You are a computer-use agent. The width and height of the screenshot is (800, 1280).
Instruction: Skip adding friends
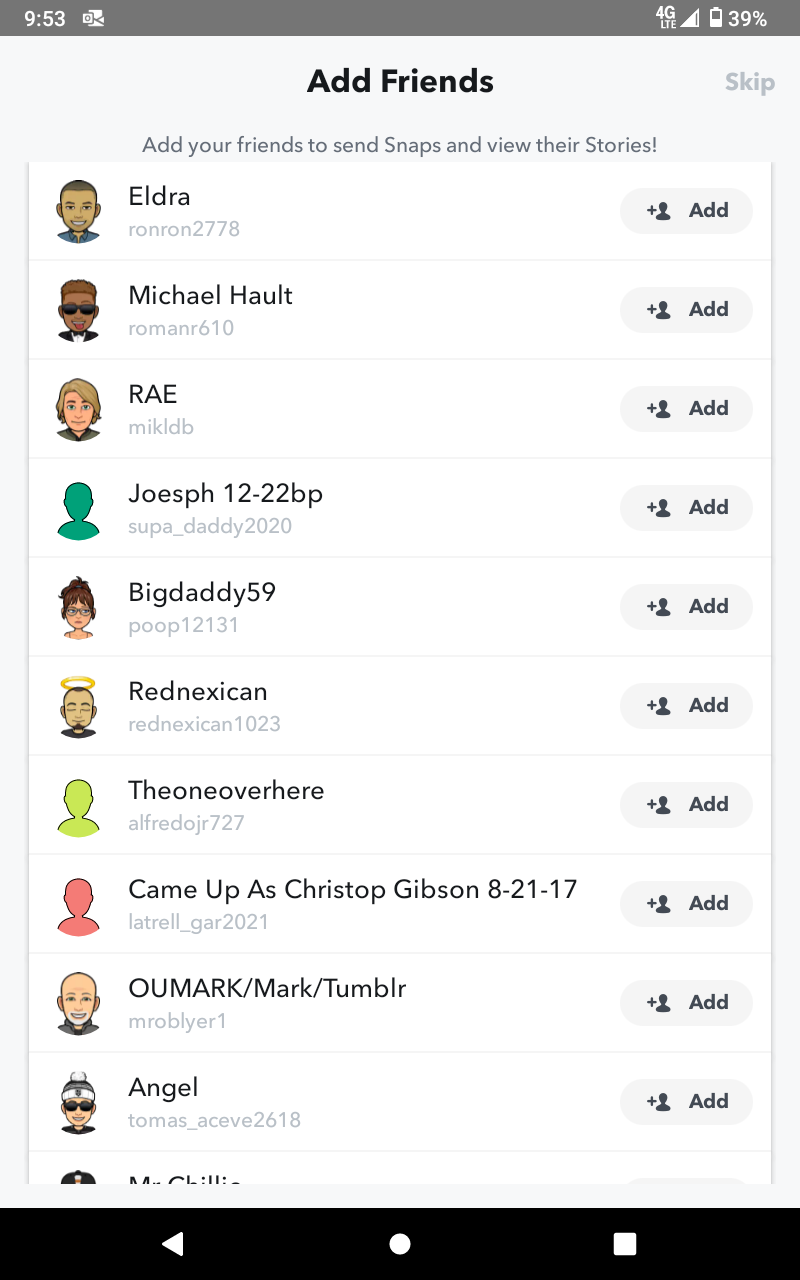[749, 82]
